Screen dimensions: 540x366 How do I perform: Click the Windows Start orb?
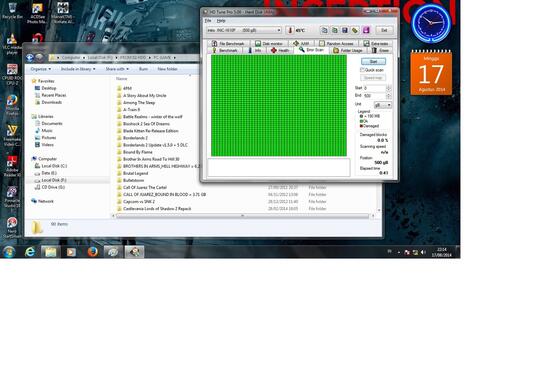tap(9, 252)
